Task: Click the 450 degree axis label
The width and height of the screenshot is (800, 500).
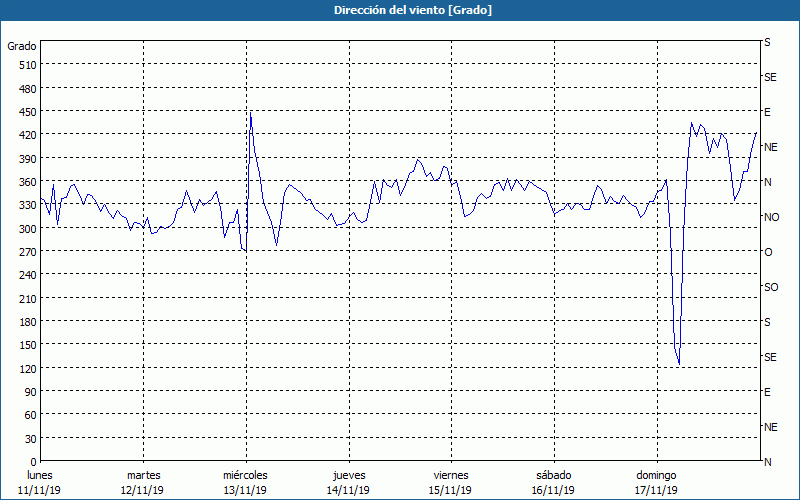Action: coord(29,112)
